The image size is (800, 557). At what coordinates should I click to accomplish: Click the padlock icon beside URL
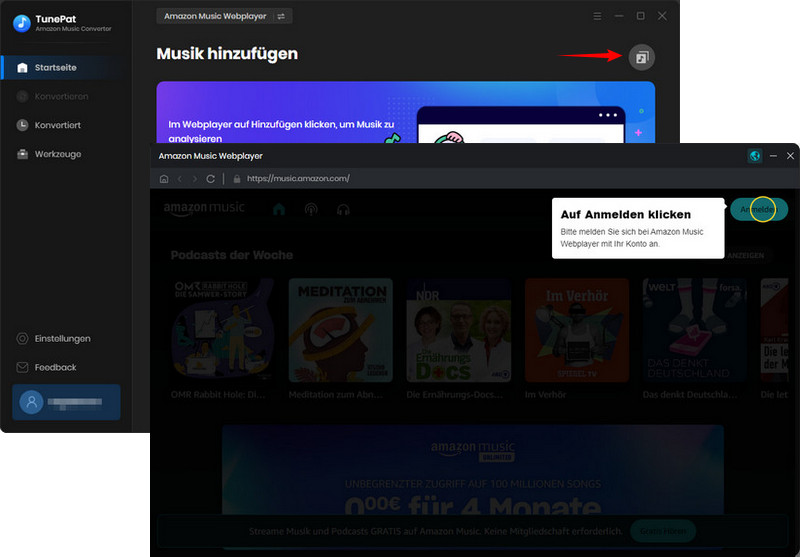[x=236, y=179]
